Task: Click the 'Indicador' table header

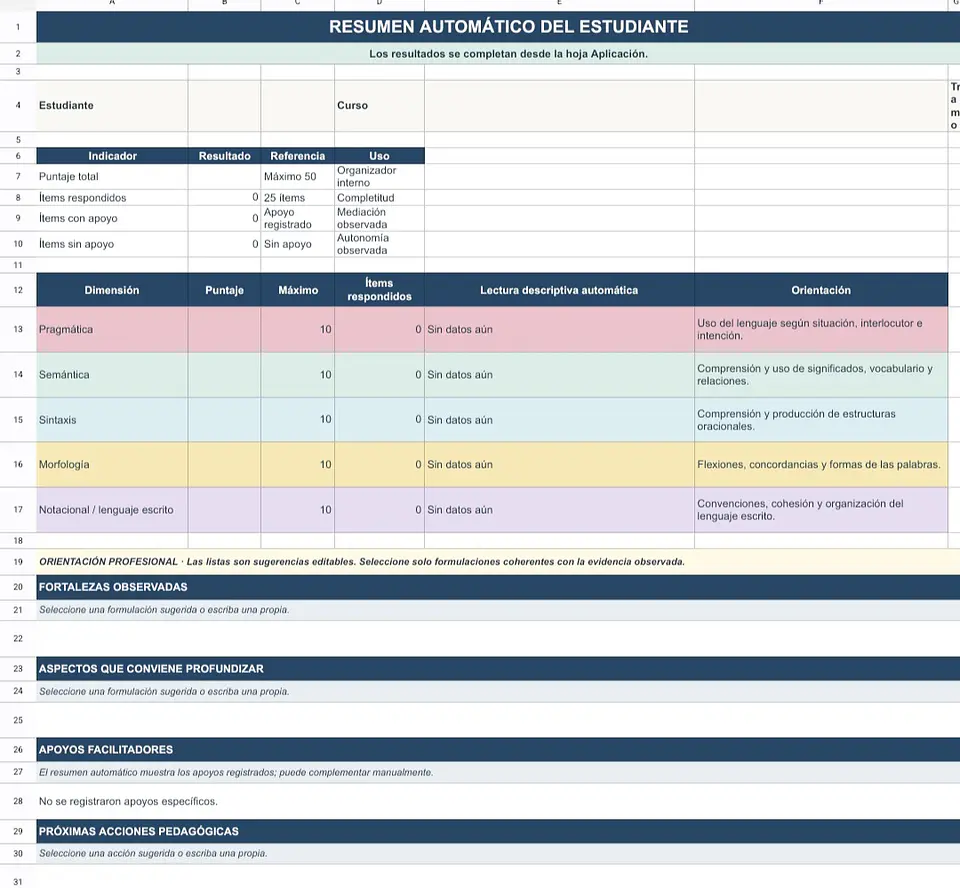Action: click(x=112, y=156)
